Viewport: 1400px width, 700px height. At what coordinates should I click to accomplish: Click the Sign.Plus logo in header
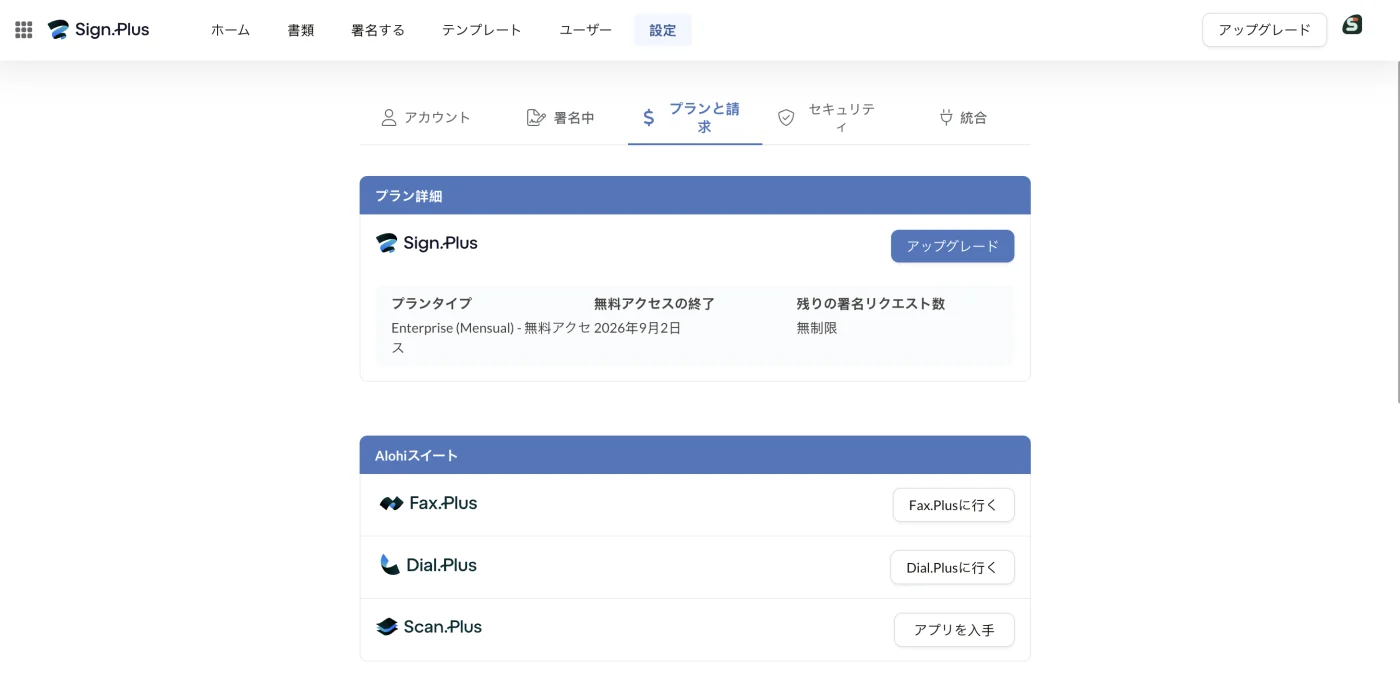point(99,30)
